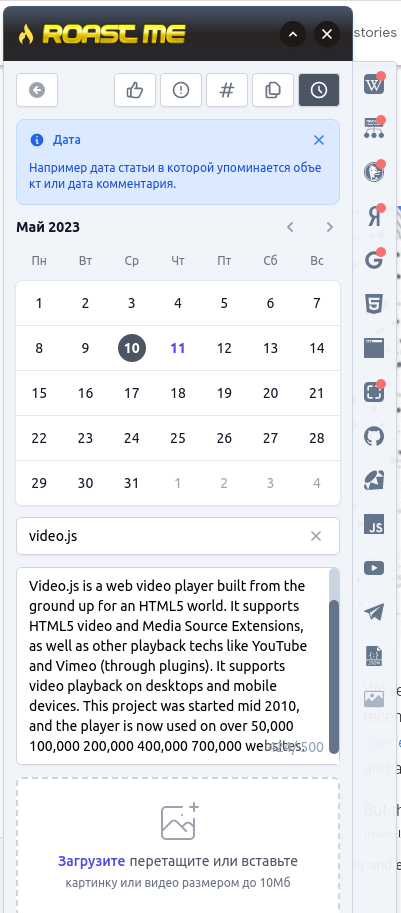Dismiss the Дата info notice
This screenshot has width=401, height=913.
coord(319,140)
